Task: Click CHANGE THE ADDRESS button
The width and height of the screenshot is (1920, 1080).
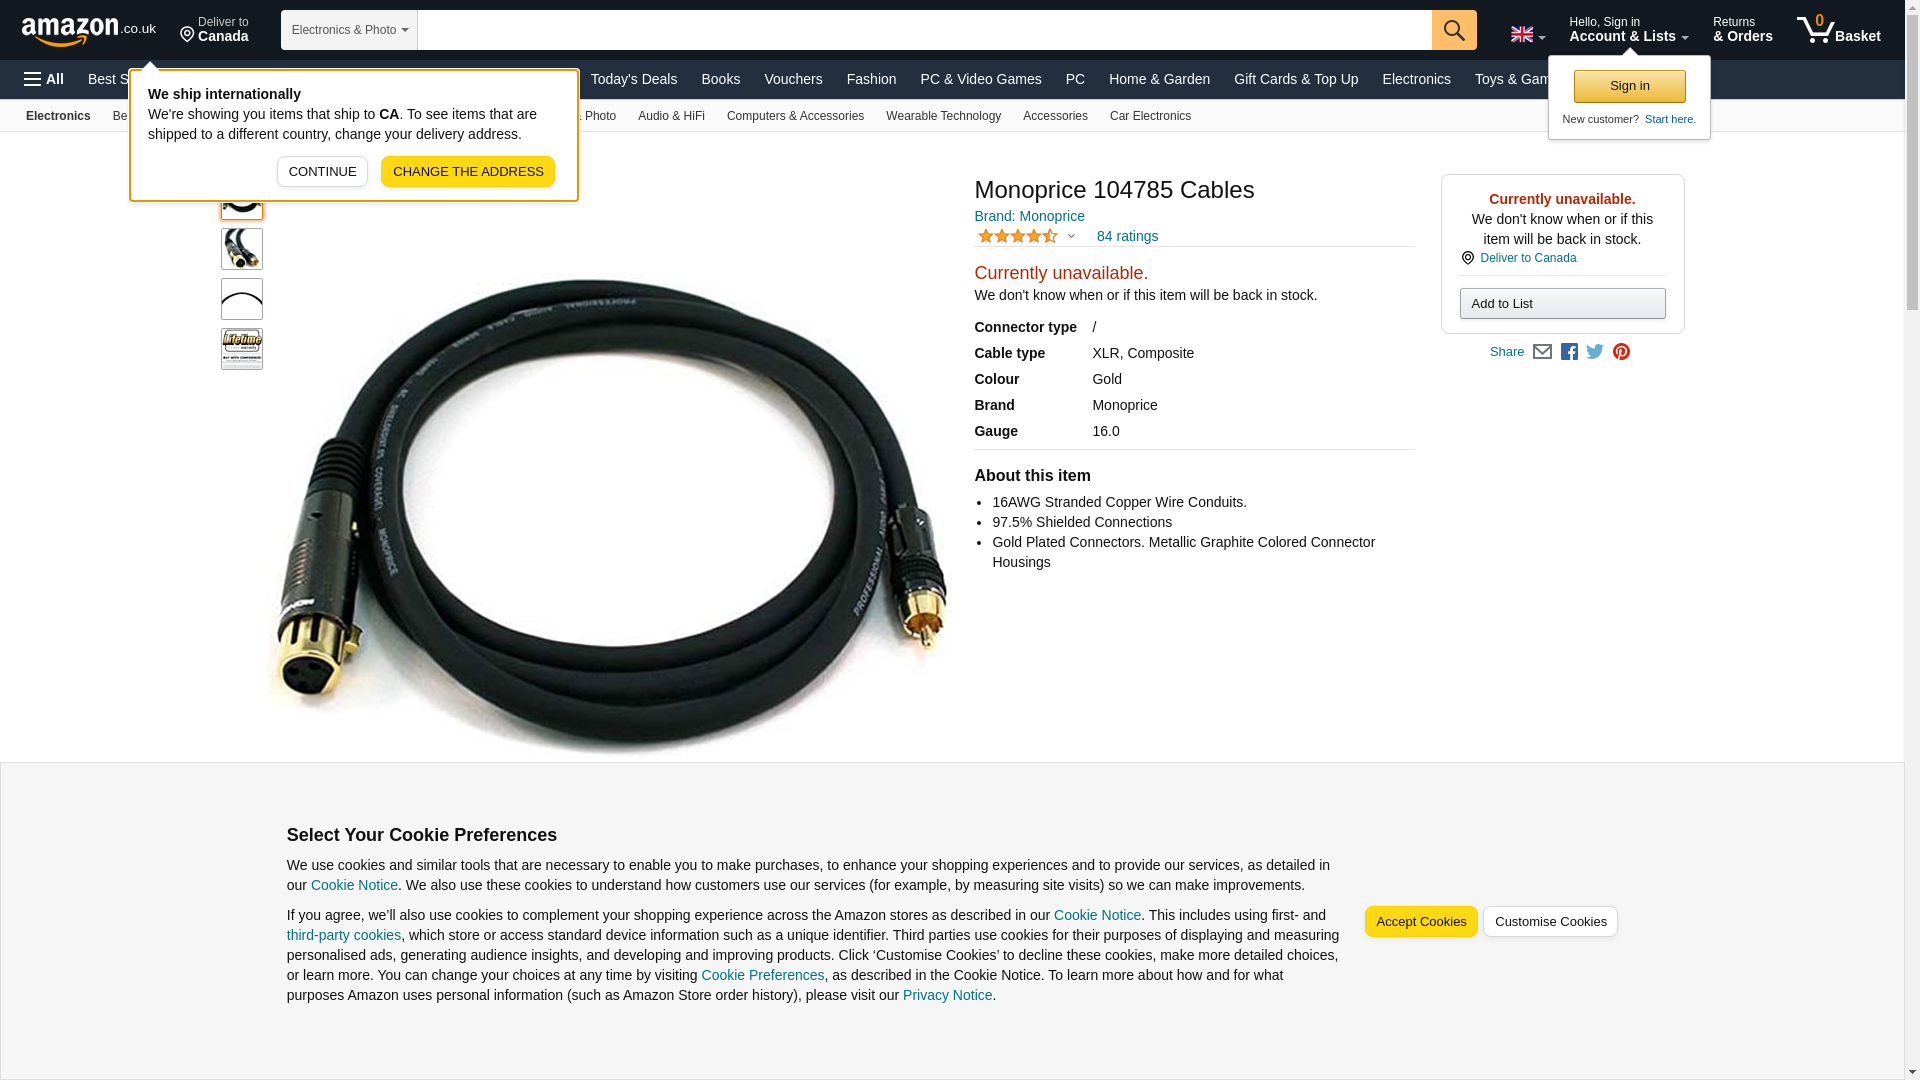Action: tap(468, 172)
